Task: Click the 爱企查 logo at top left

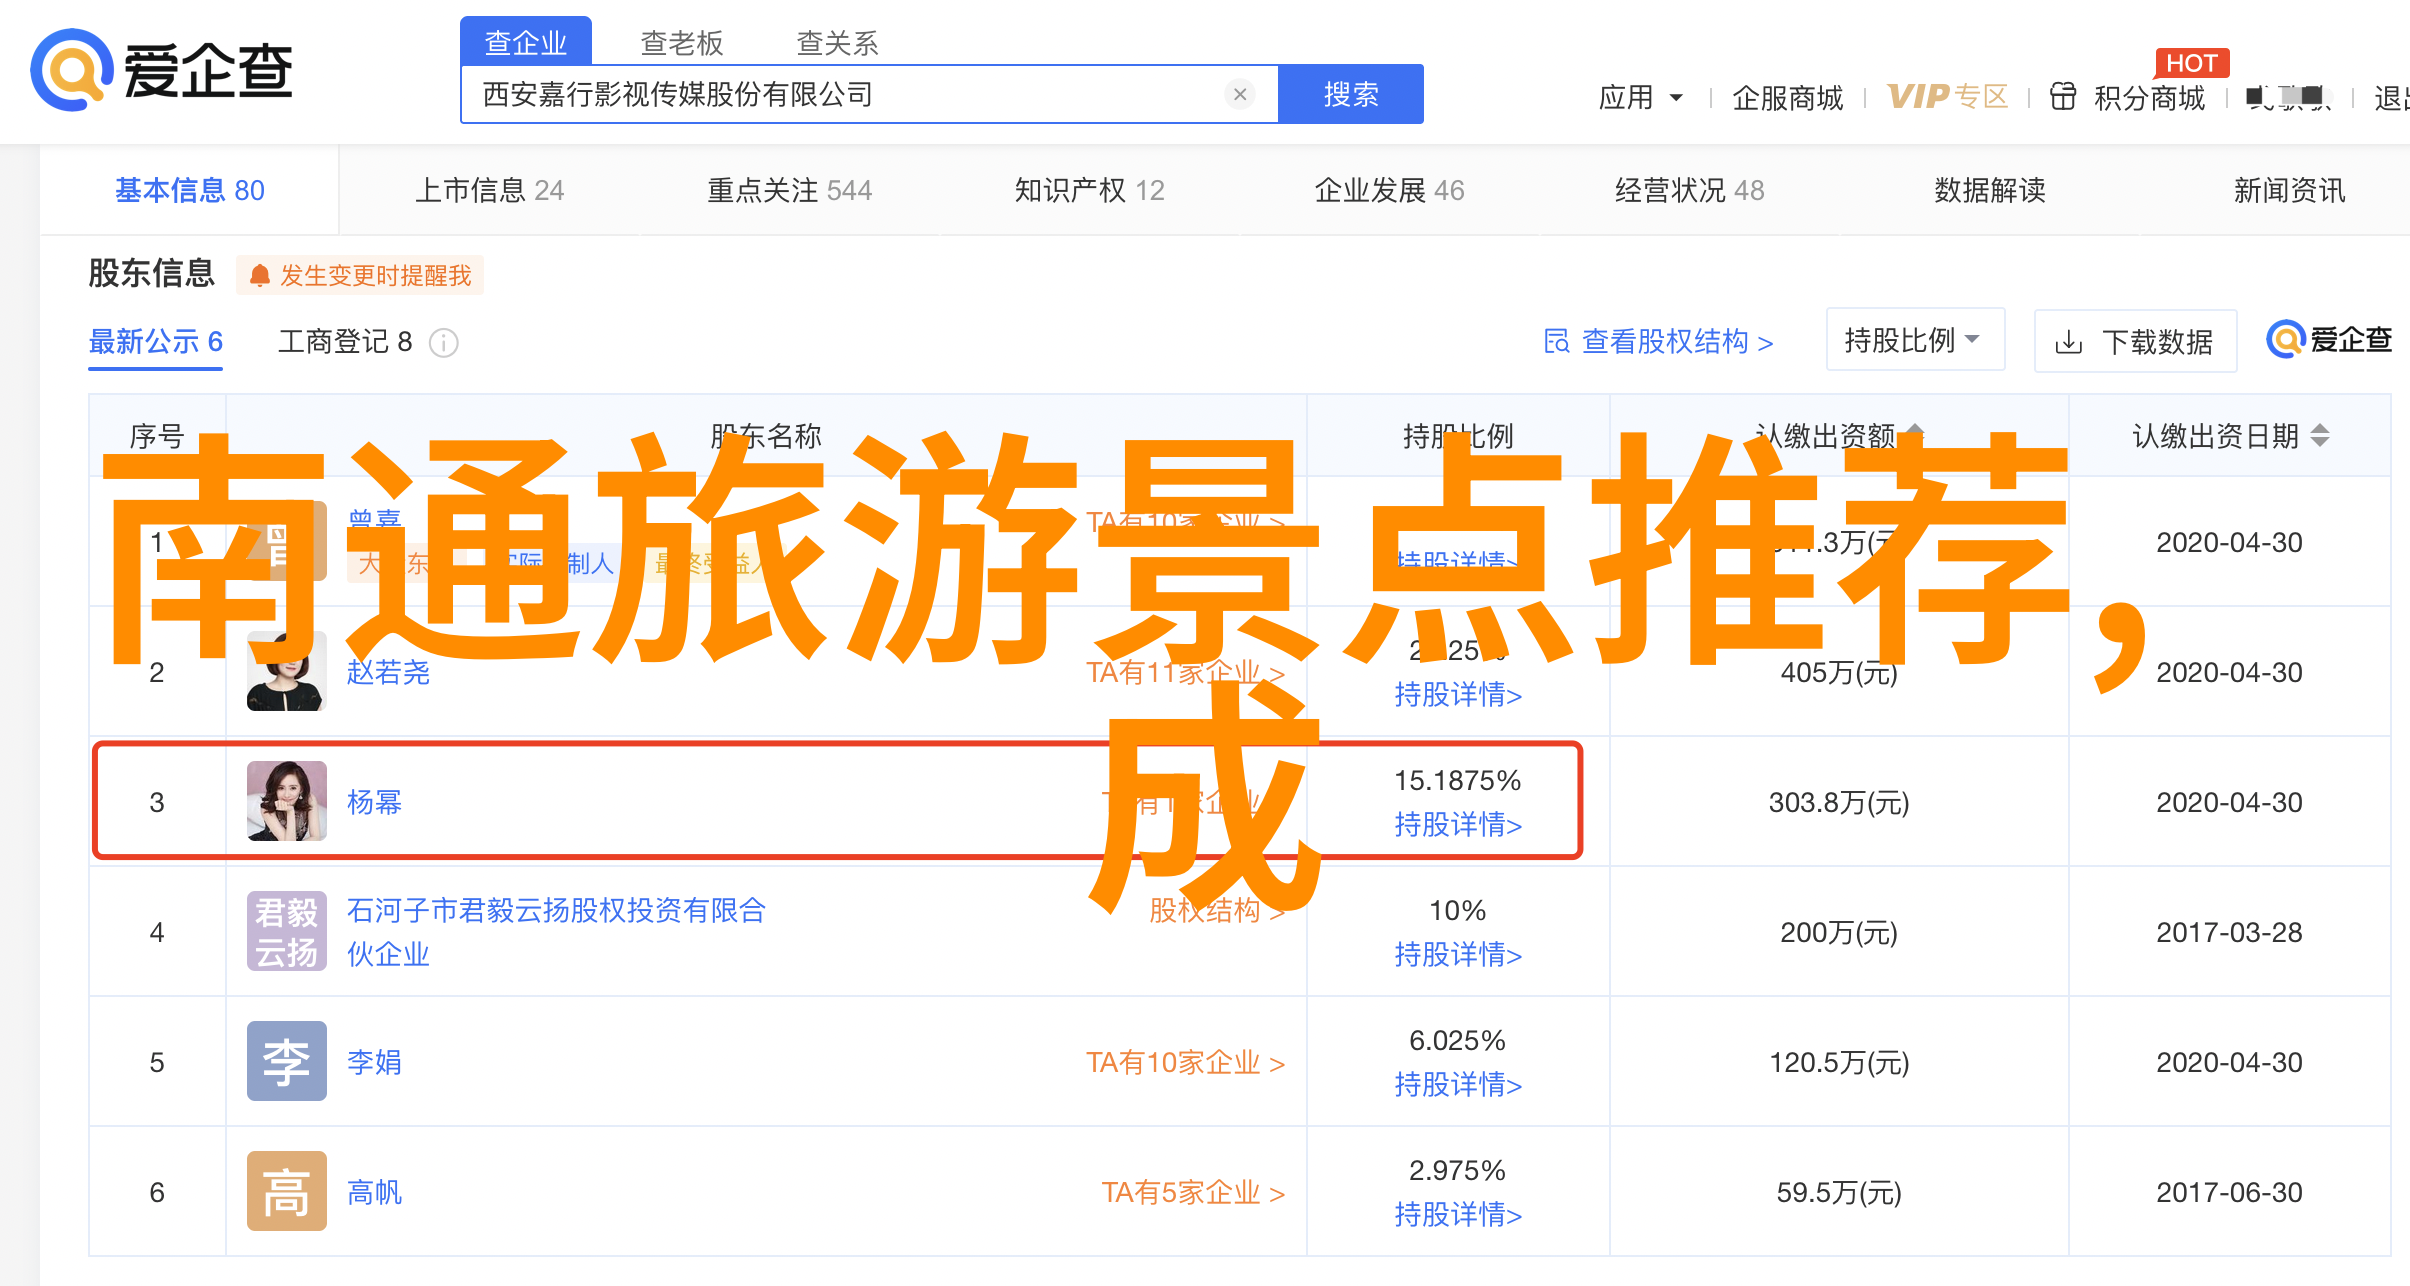Action: [x=161, y=70]
